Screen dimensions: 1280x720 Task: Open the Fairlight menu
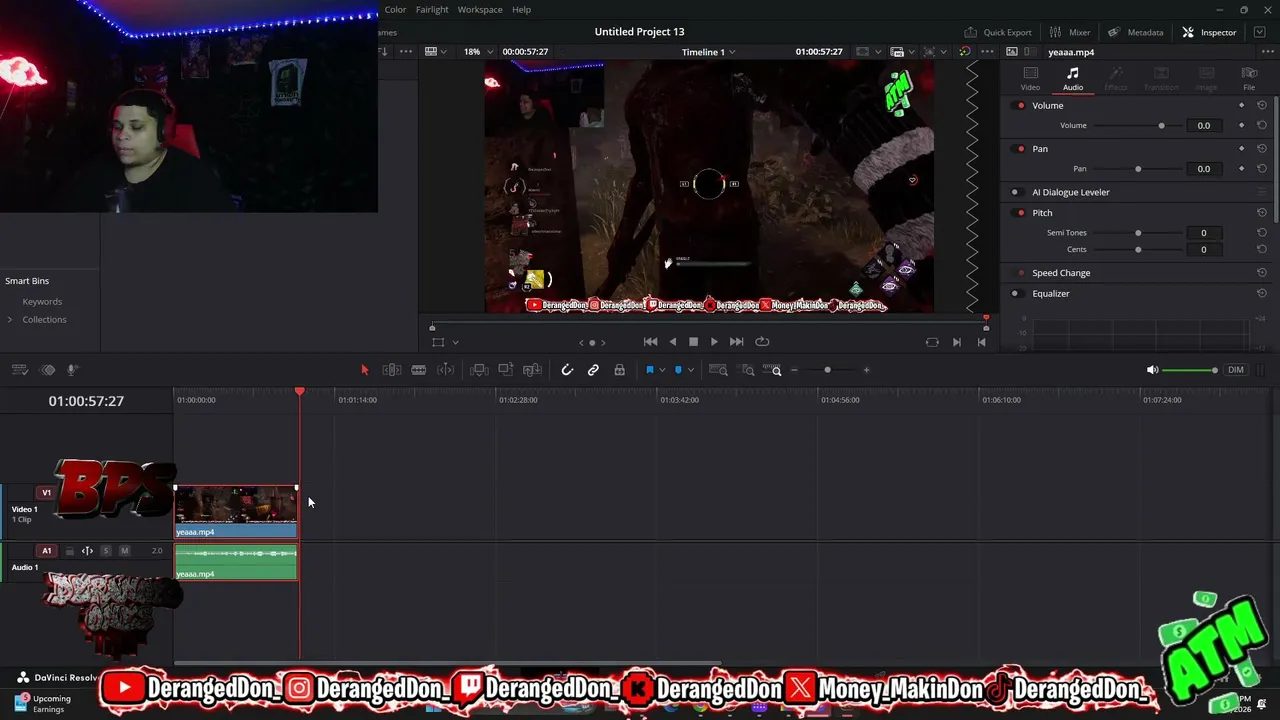432,9
